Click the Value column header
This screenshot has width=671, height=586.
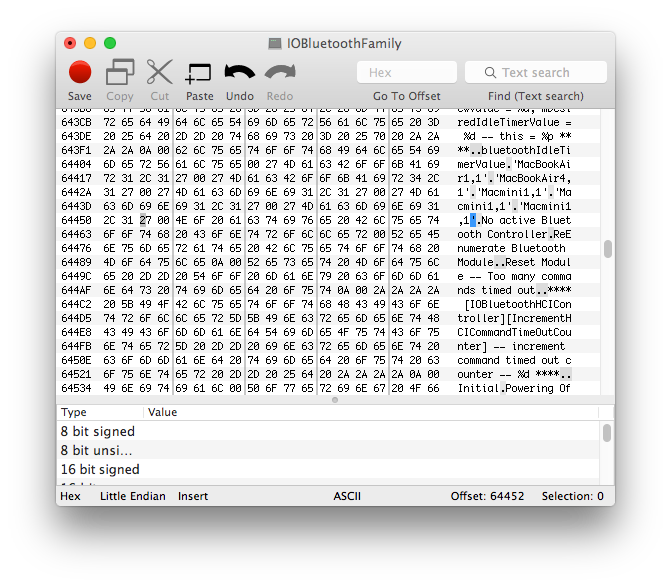pos(371,412)
